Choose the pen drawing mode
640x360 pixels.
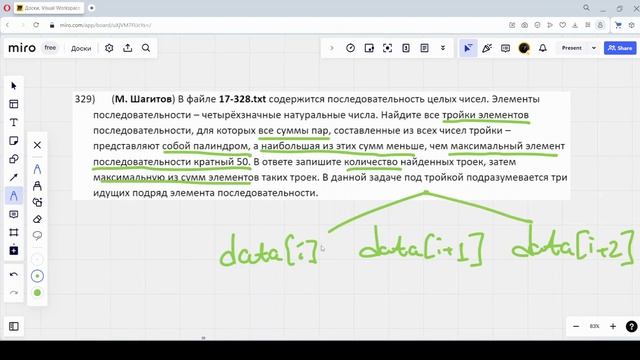tap(37, 169)
